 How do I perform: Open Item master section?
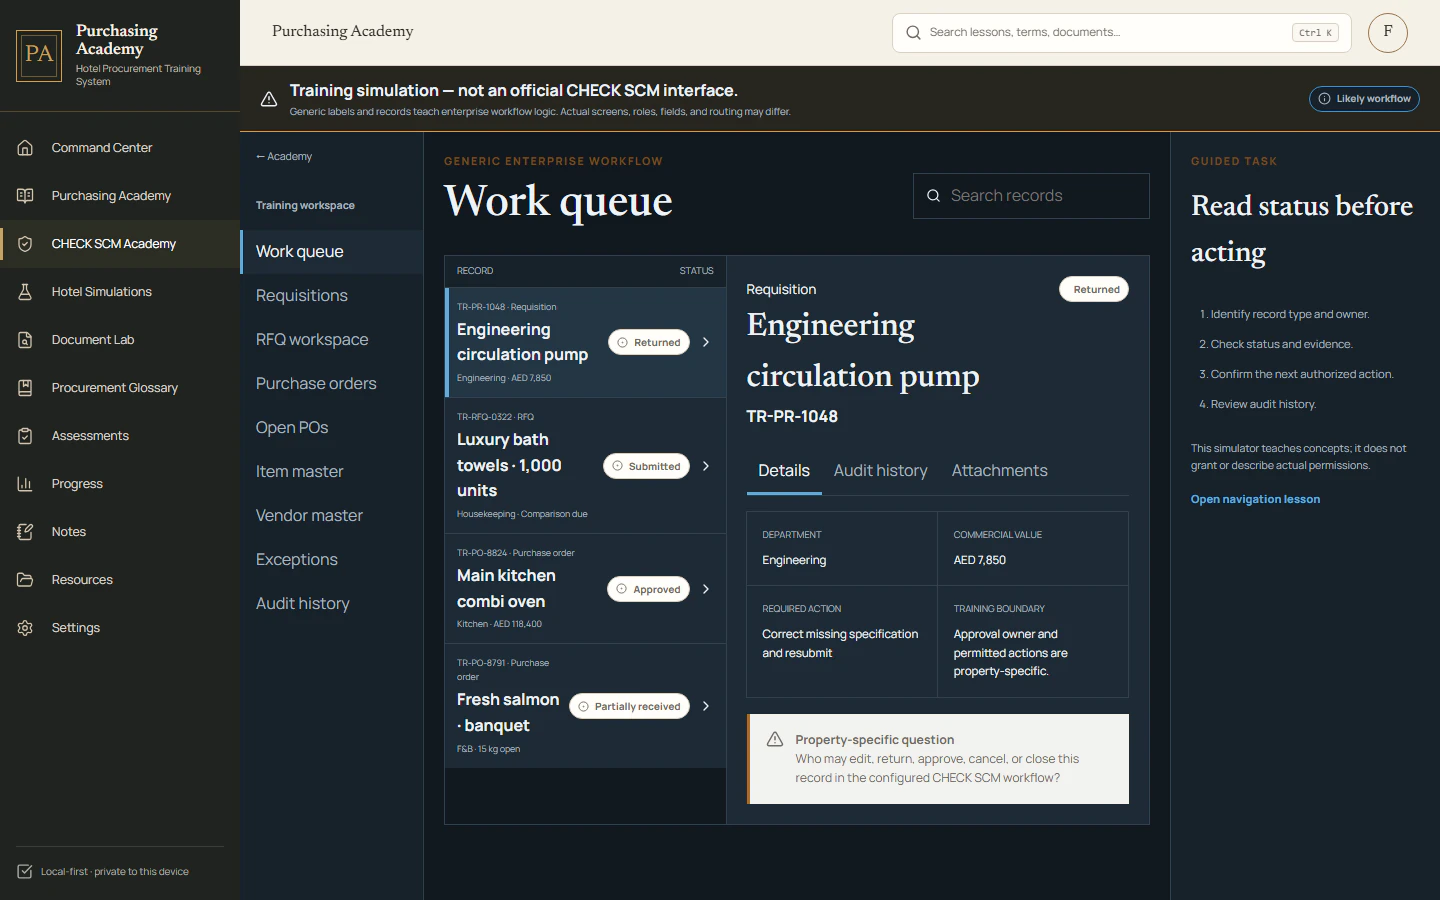pos(332,472)
